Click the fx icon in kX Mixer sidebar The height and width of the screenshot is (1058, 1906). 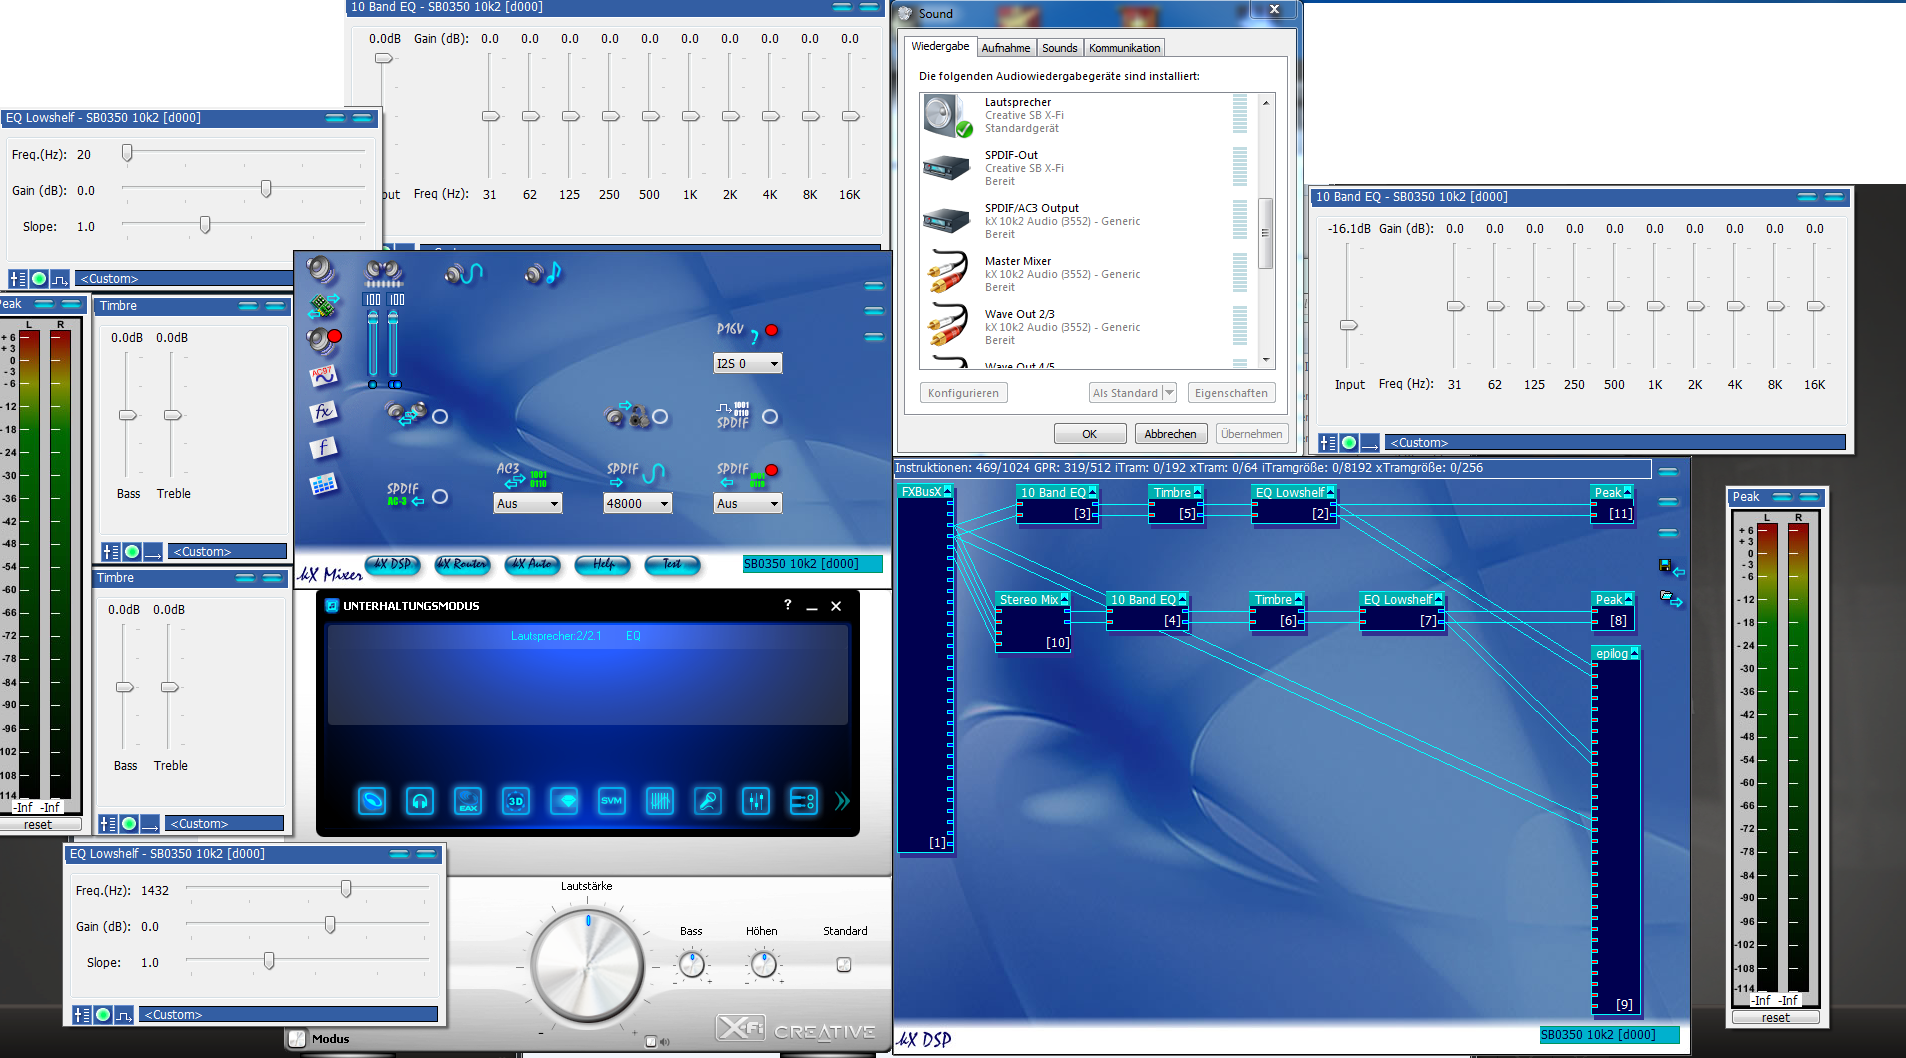[x=323, y=412]
